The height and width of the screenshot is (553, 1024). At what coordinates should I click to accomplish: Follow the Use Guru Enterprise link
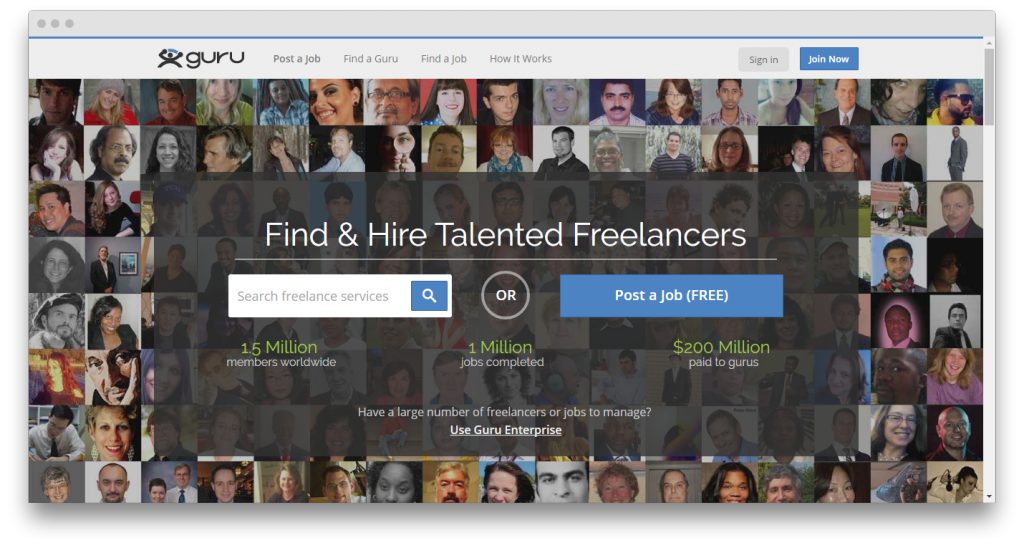[506, 430]
